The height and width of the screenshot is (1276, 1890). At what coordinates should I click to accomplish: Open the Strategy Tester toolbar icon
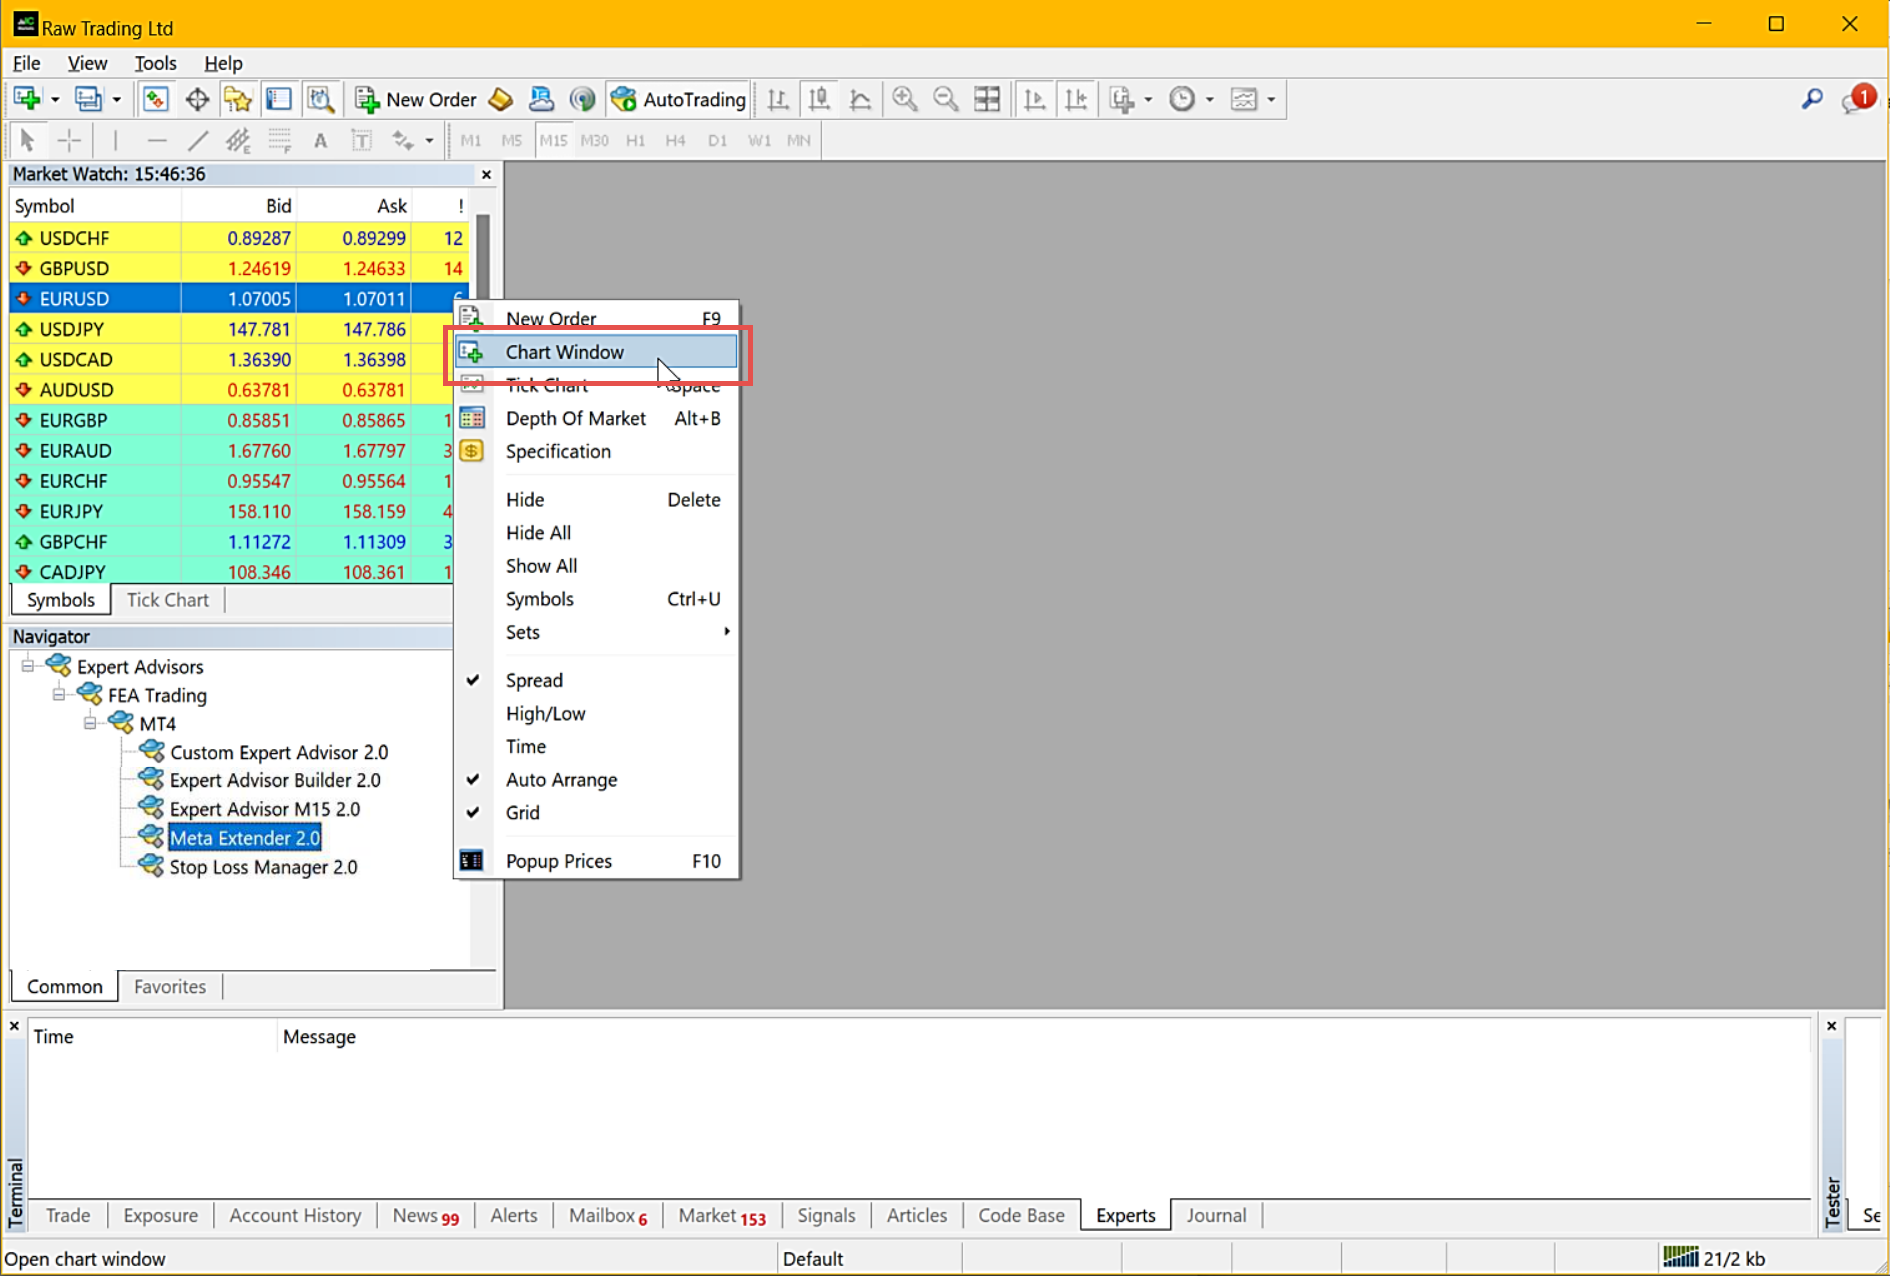point(320,99)
